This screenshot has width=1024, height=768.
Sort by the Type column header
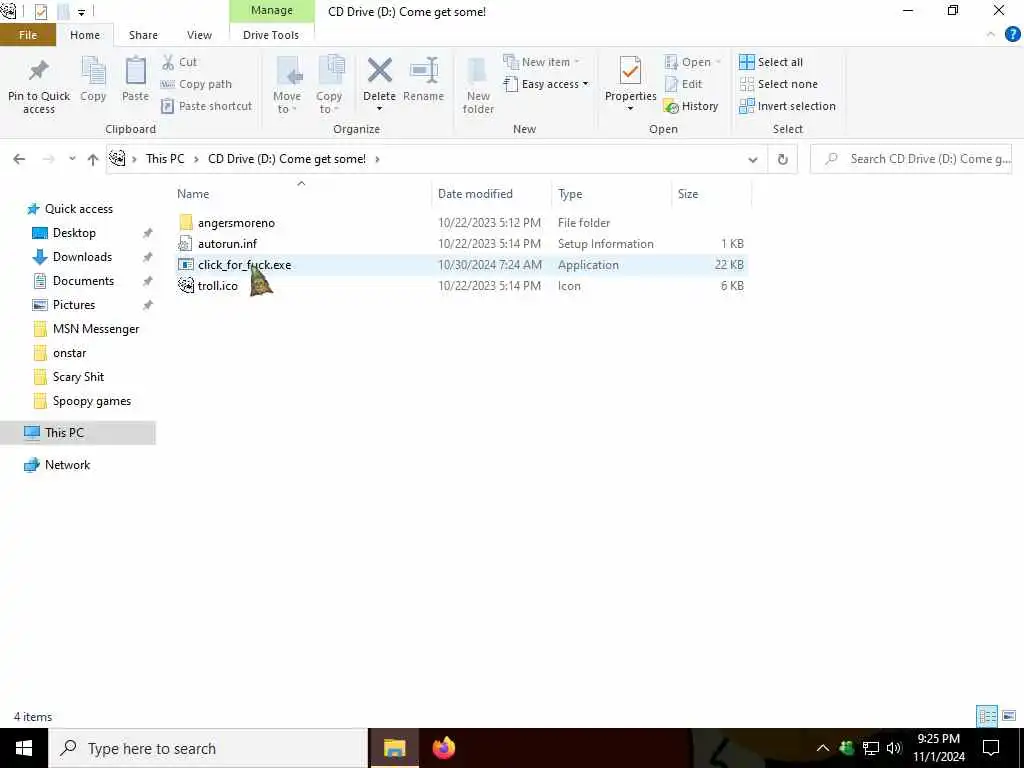pyautogui.click(x=570, y=194)
